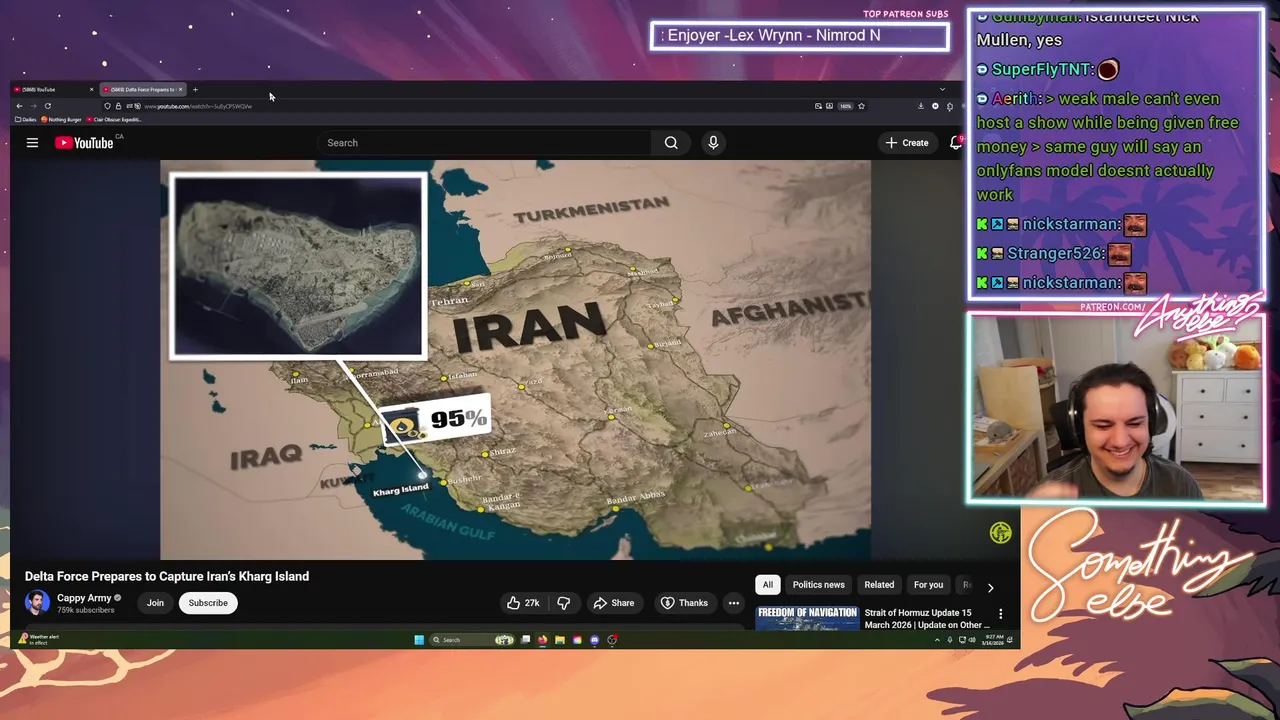This screenshot has height=720, width=1280.
Task: Click the video title Delta Force Prepares
Action: [x=167, y=576]
